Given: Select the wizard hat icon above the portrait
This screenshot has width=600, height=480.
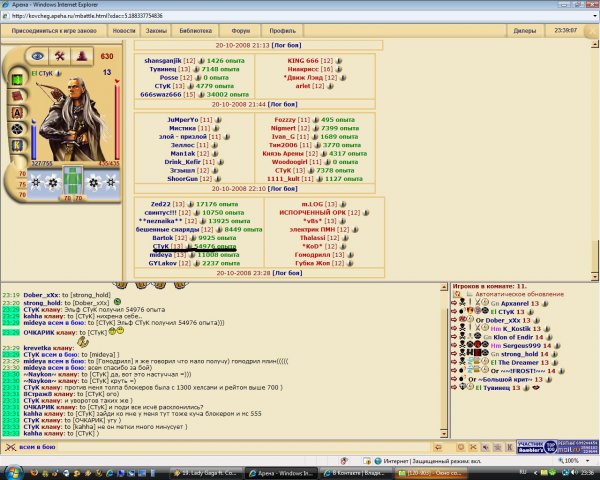Looking at the screenshot, I should point(82,57).
